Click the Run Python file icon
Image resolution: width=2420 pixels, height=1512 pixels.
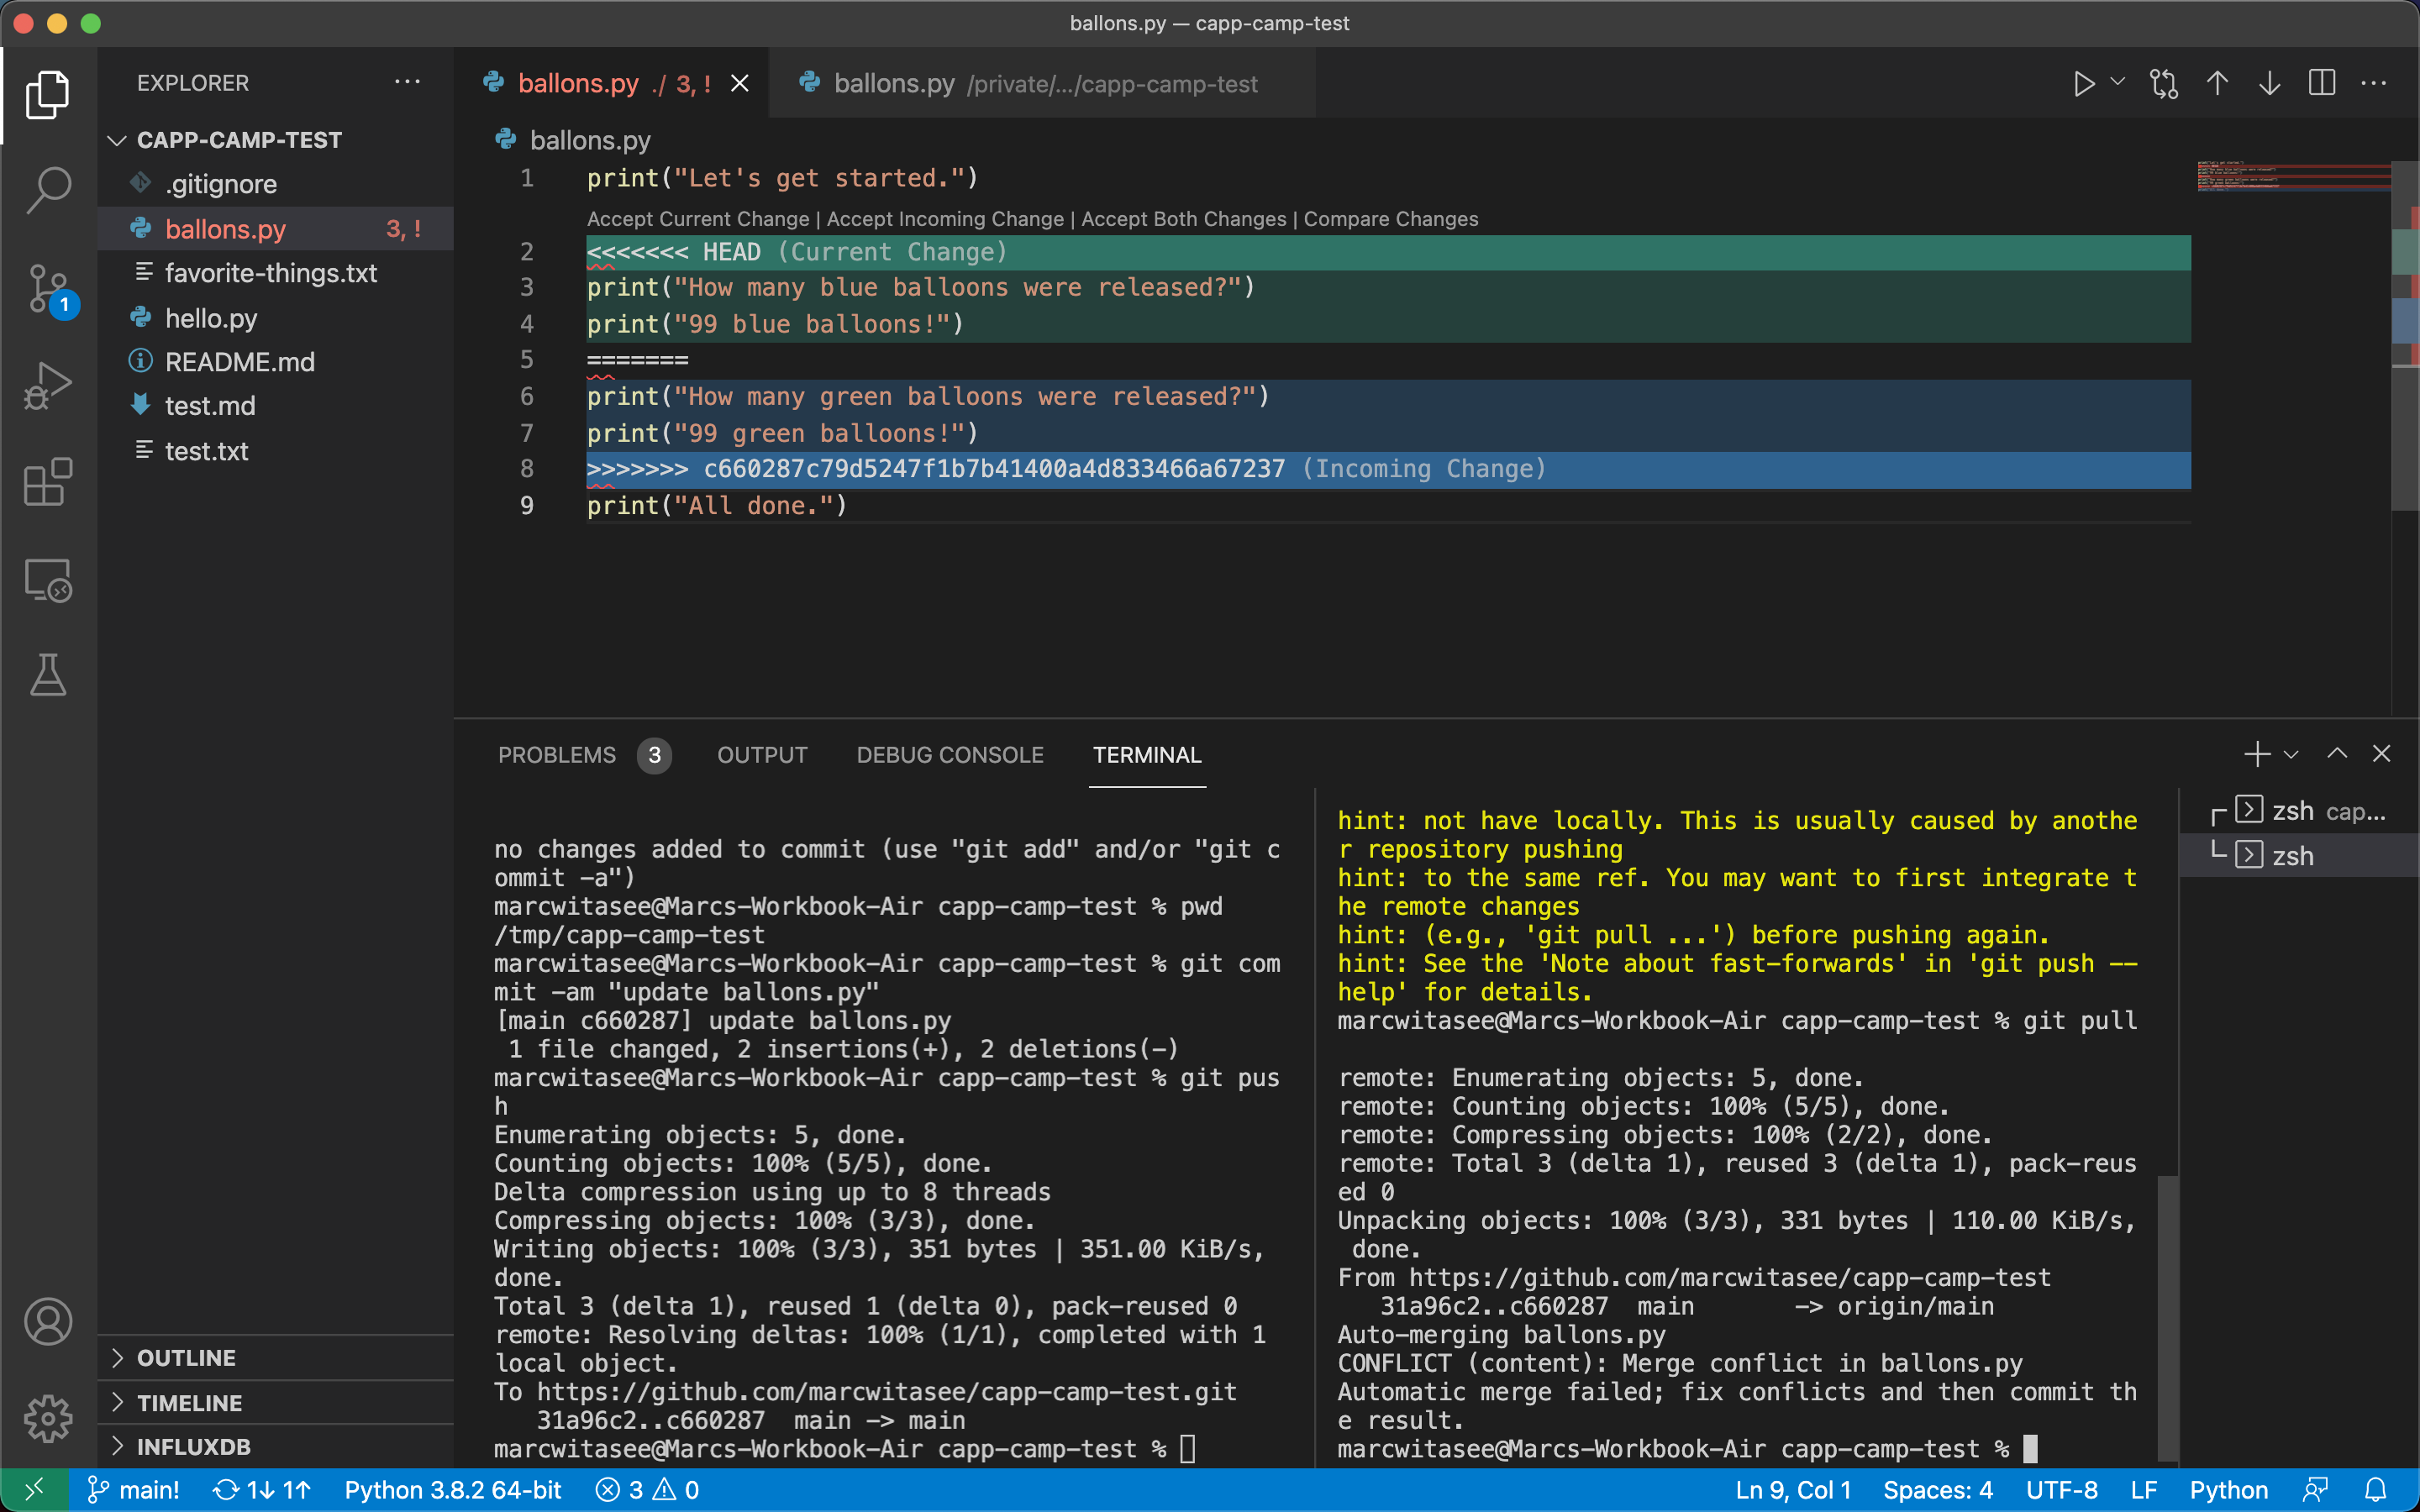click(2084, 84)
